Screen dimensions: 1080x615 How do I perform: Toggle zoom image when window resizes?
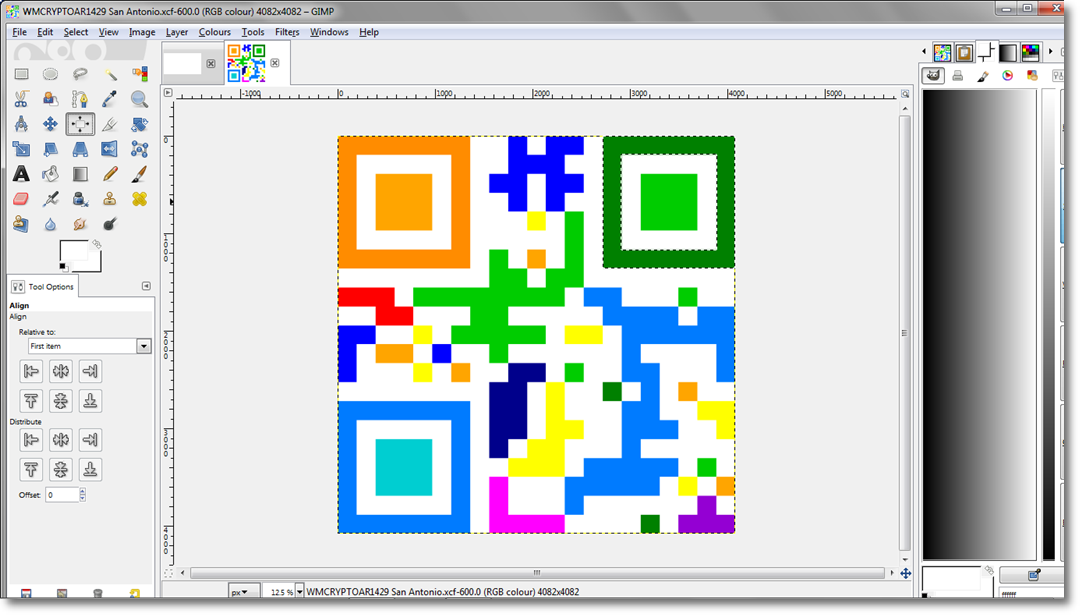pyautogui.click(x=905, y=94)
